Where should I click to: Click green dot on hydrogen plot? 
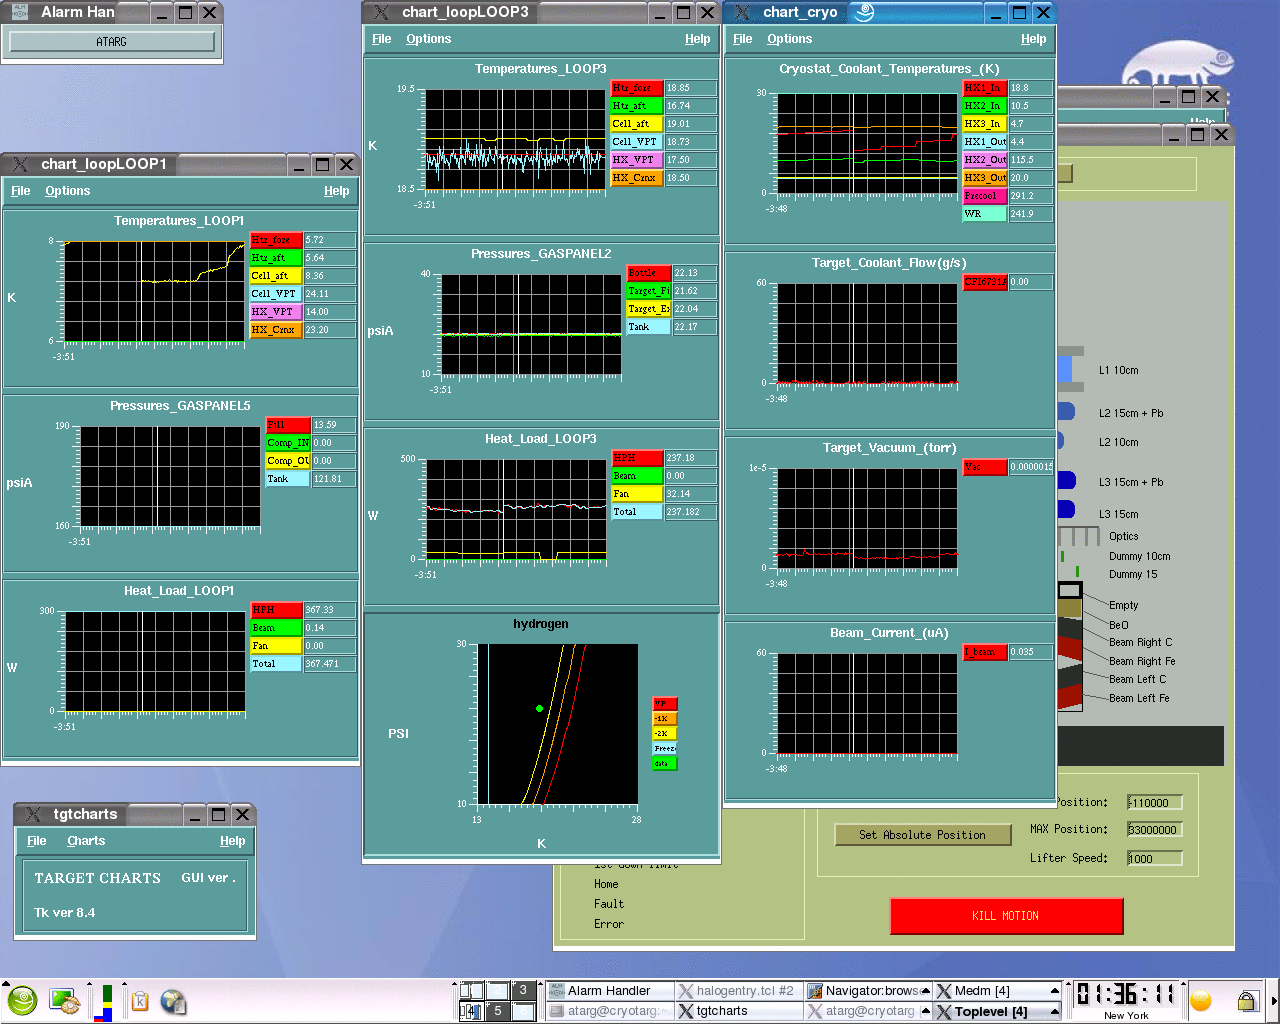tap(540, 709)
